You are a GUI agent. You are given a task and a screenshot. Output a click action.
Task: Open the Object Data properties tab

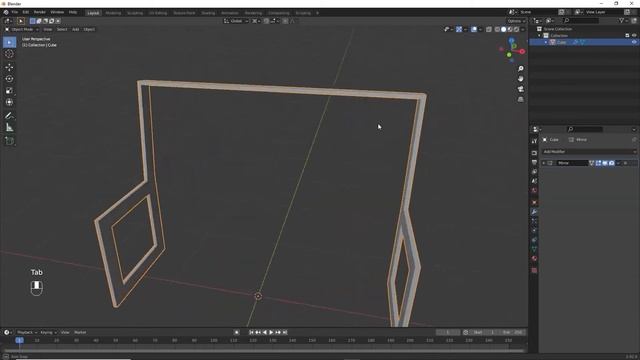(534, 249)
